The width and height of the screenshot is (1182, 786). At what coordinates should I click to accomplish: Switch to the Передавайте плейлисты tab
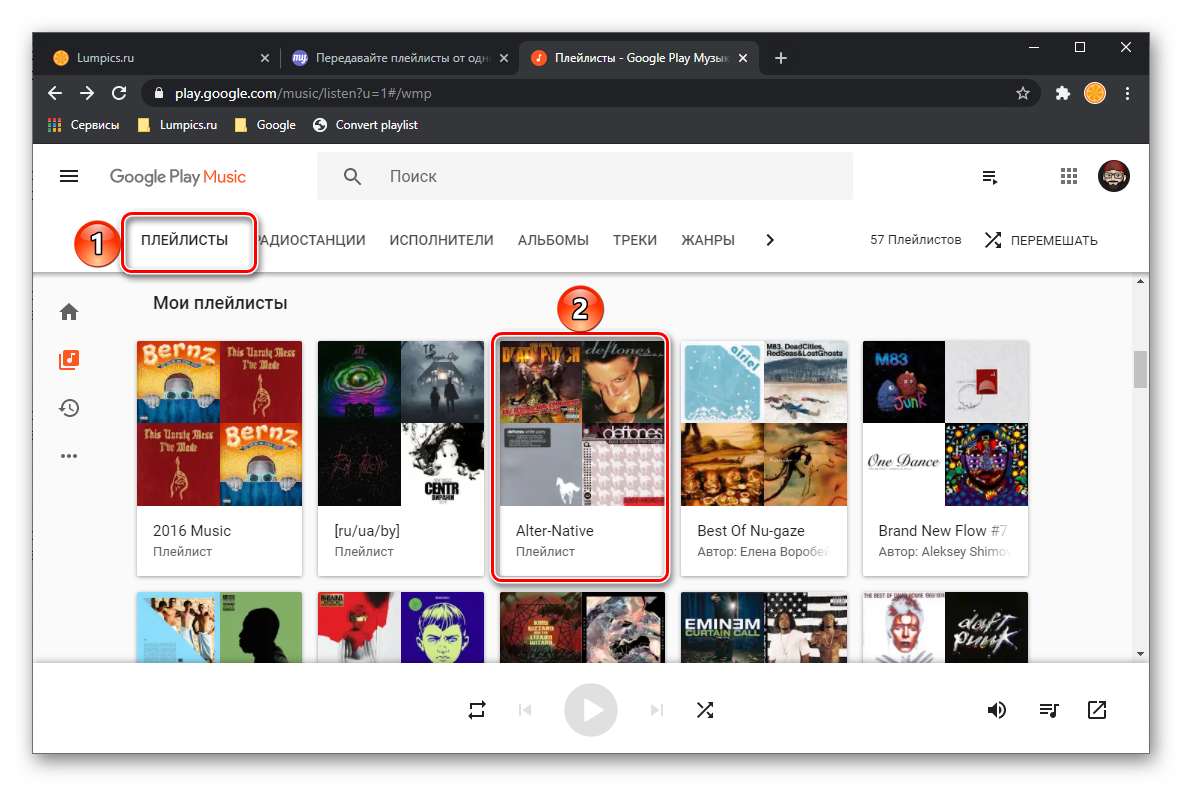pos(399,58)
